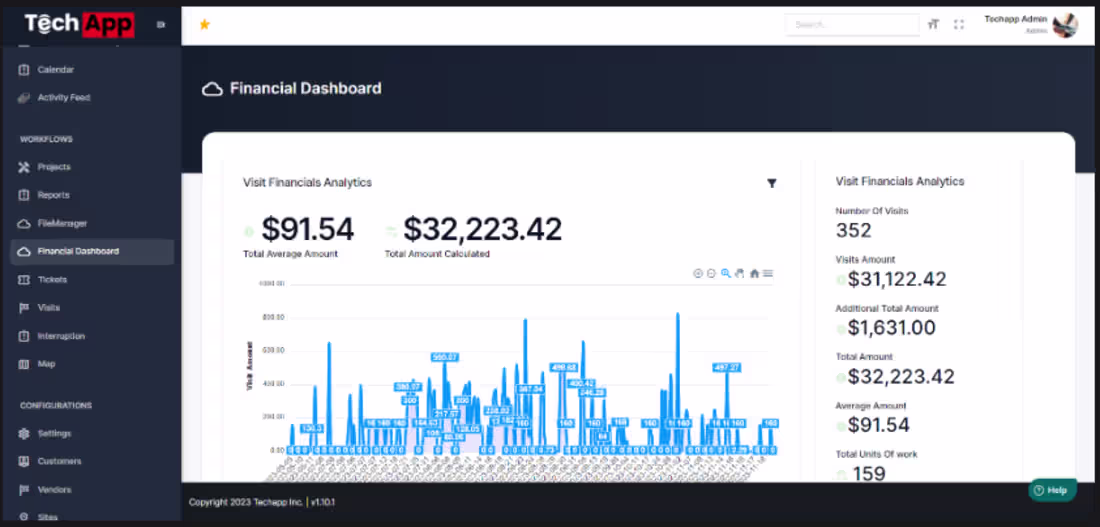Click the Customers icon in sidebar
1100x527 pixels.
[x=24, y=461]
